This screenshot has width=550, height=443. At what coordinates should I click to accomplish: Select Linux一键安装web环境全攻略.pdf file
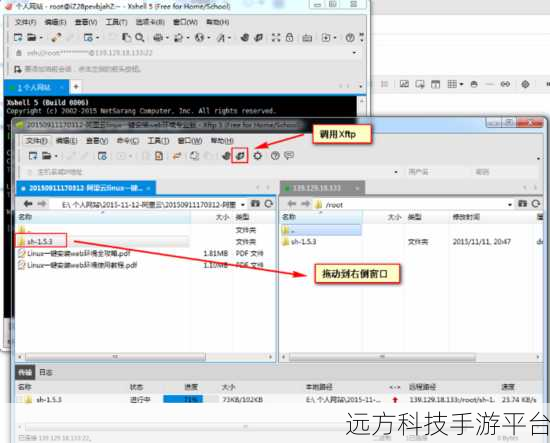tap(74, 253)
